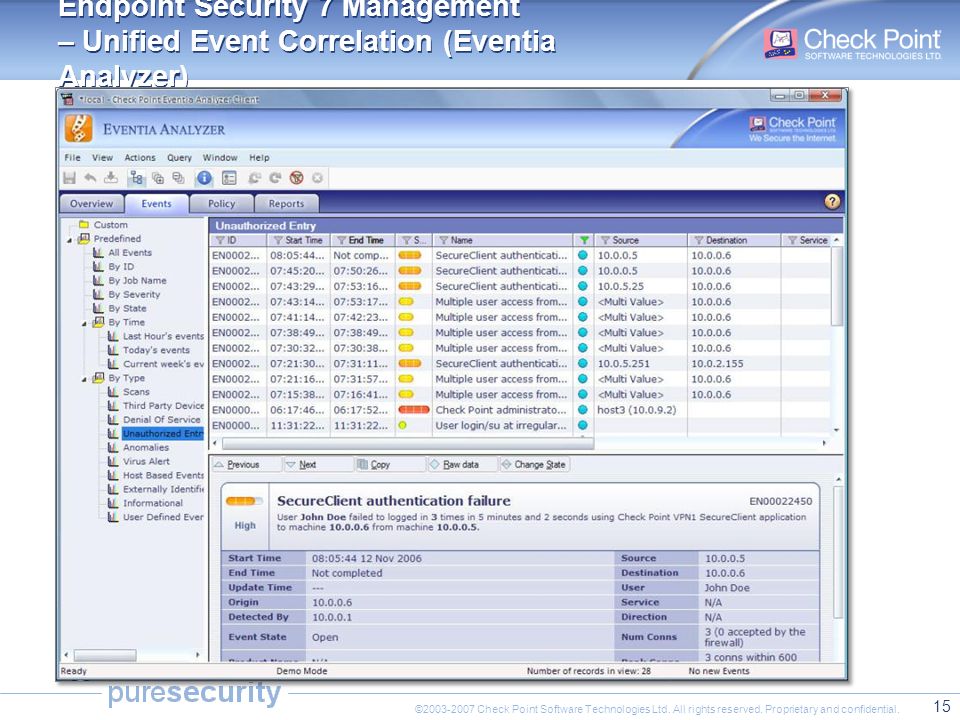The image size is (960, 720).
Task: Open the File menu
Action: [72, 157]
